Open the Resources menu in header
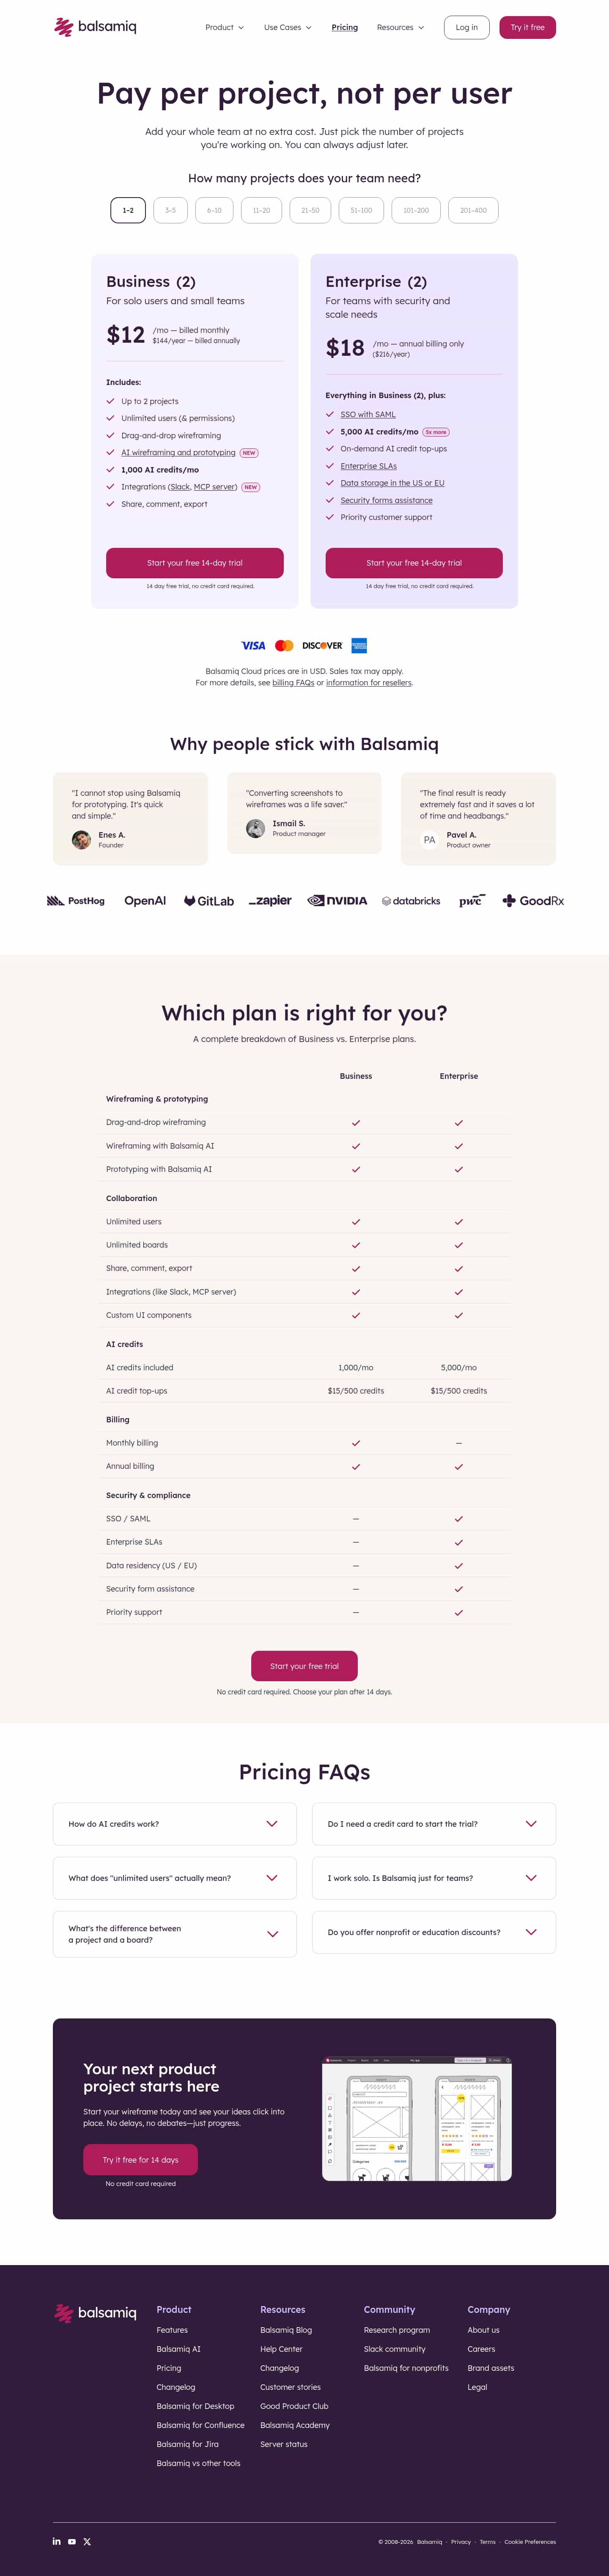 click(400, 28)
